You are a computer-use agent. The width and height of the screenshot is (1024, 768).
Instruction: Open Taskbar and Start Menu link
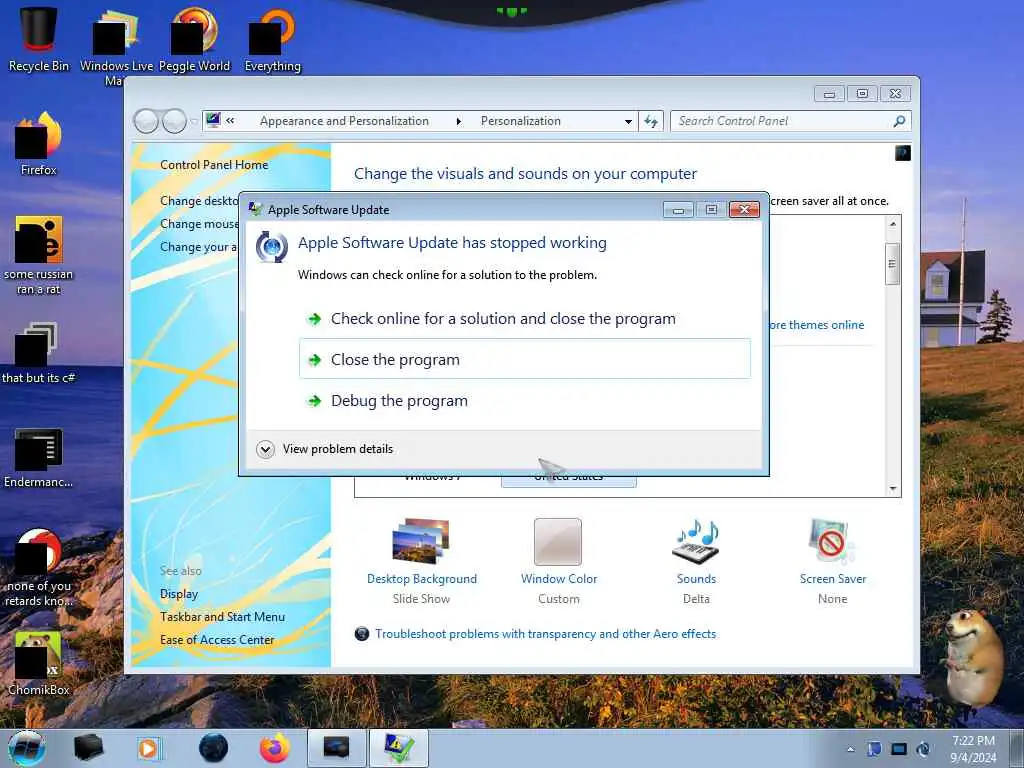click(x=222, y=616)
